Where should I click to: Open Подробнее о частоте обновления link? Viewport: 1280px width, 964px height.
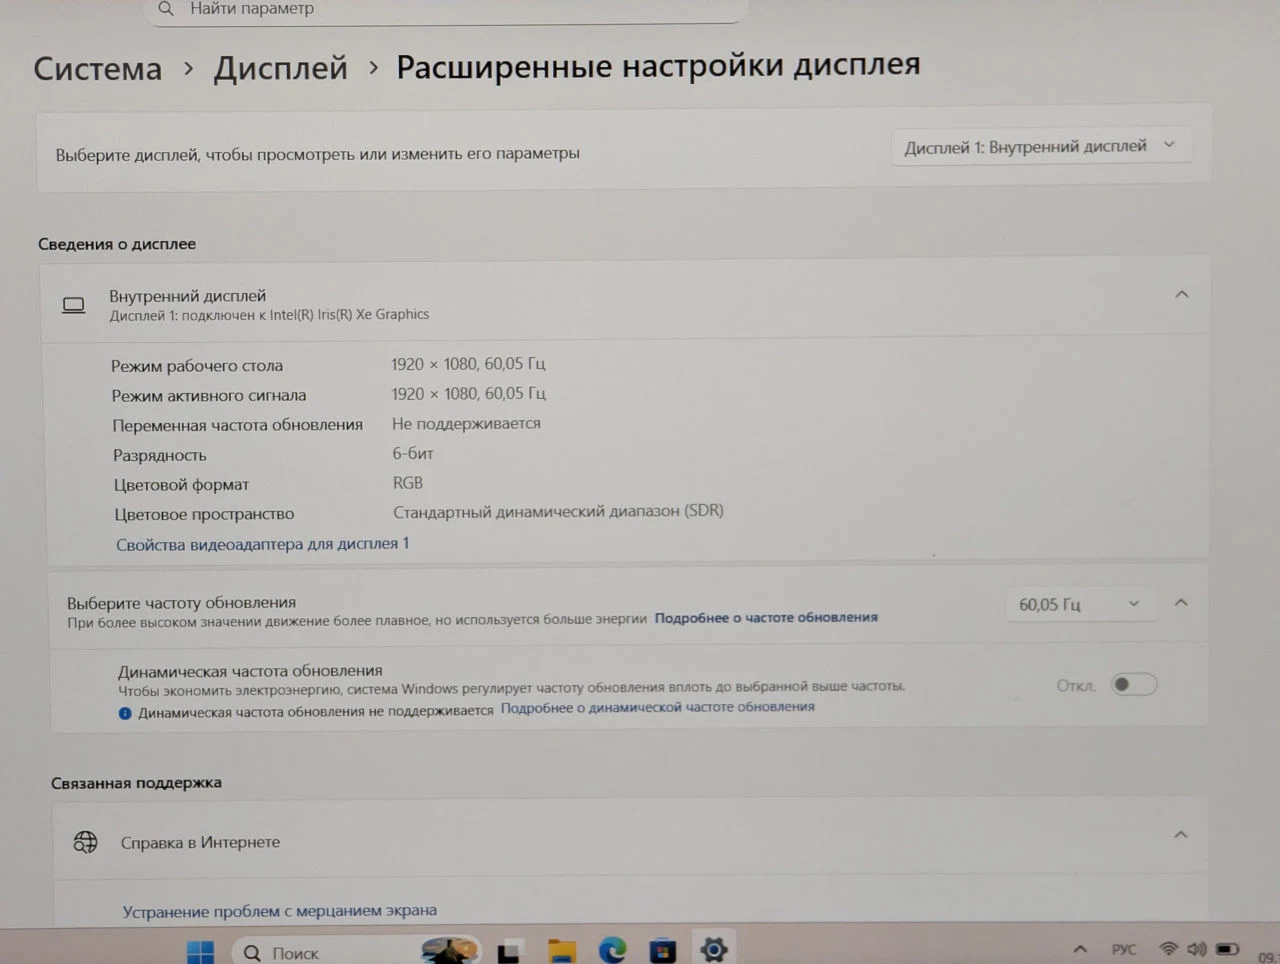(766, 618)
